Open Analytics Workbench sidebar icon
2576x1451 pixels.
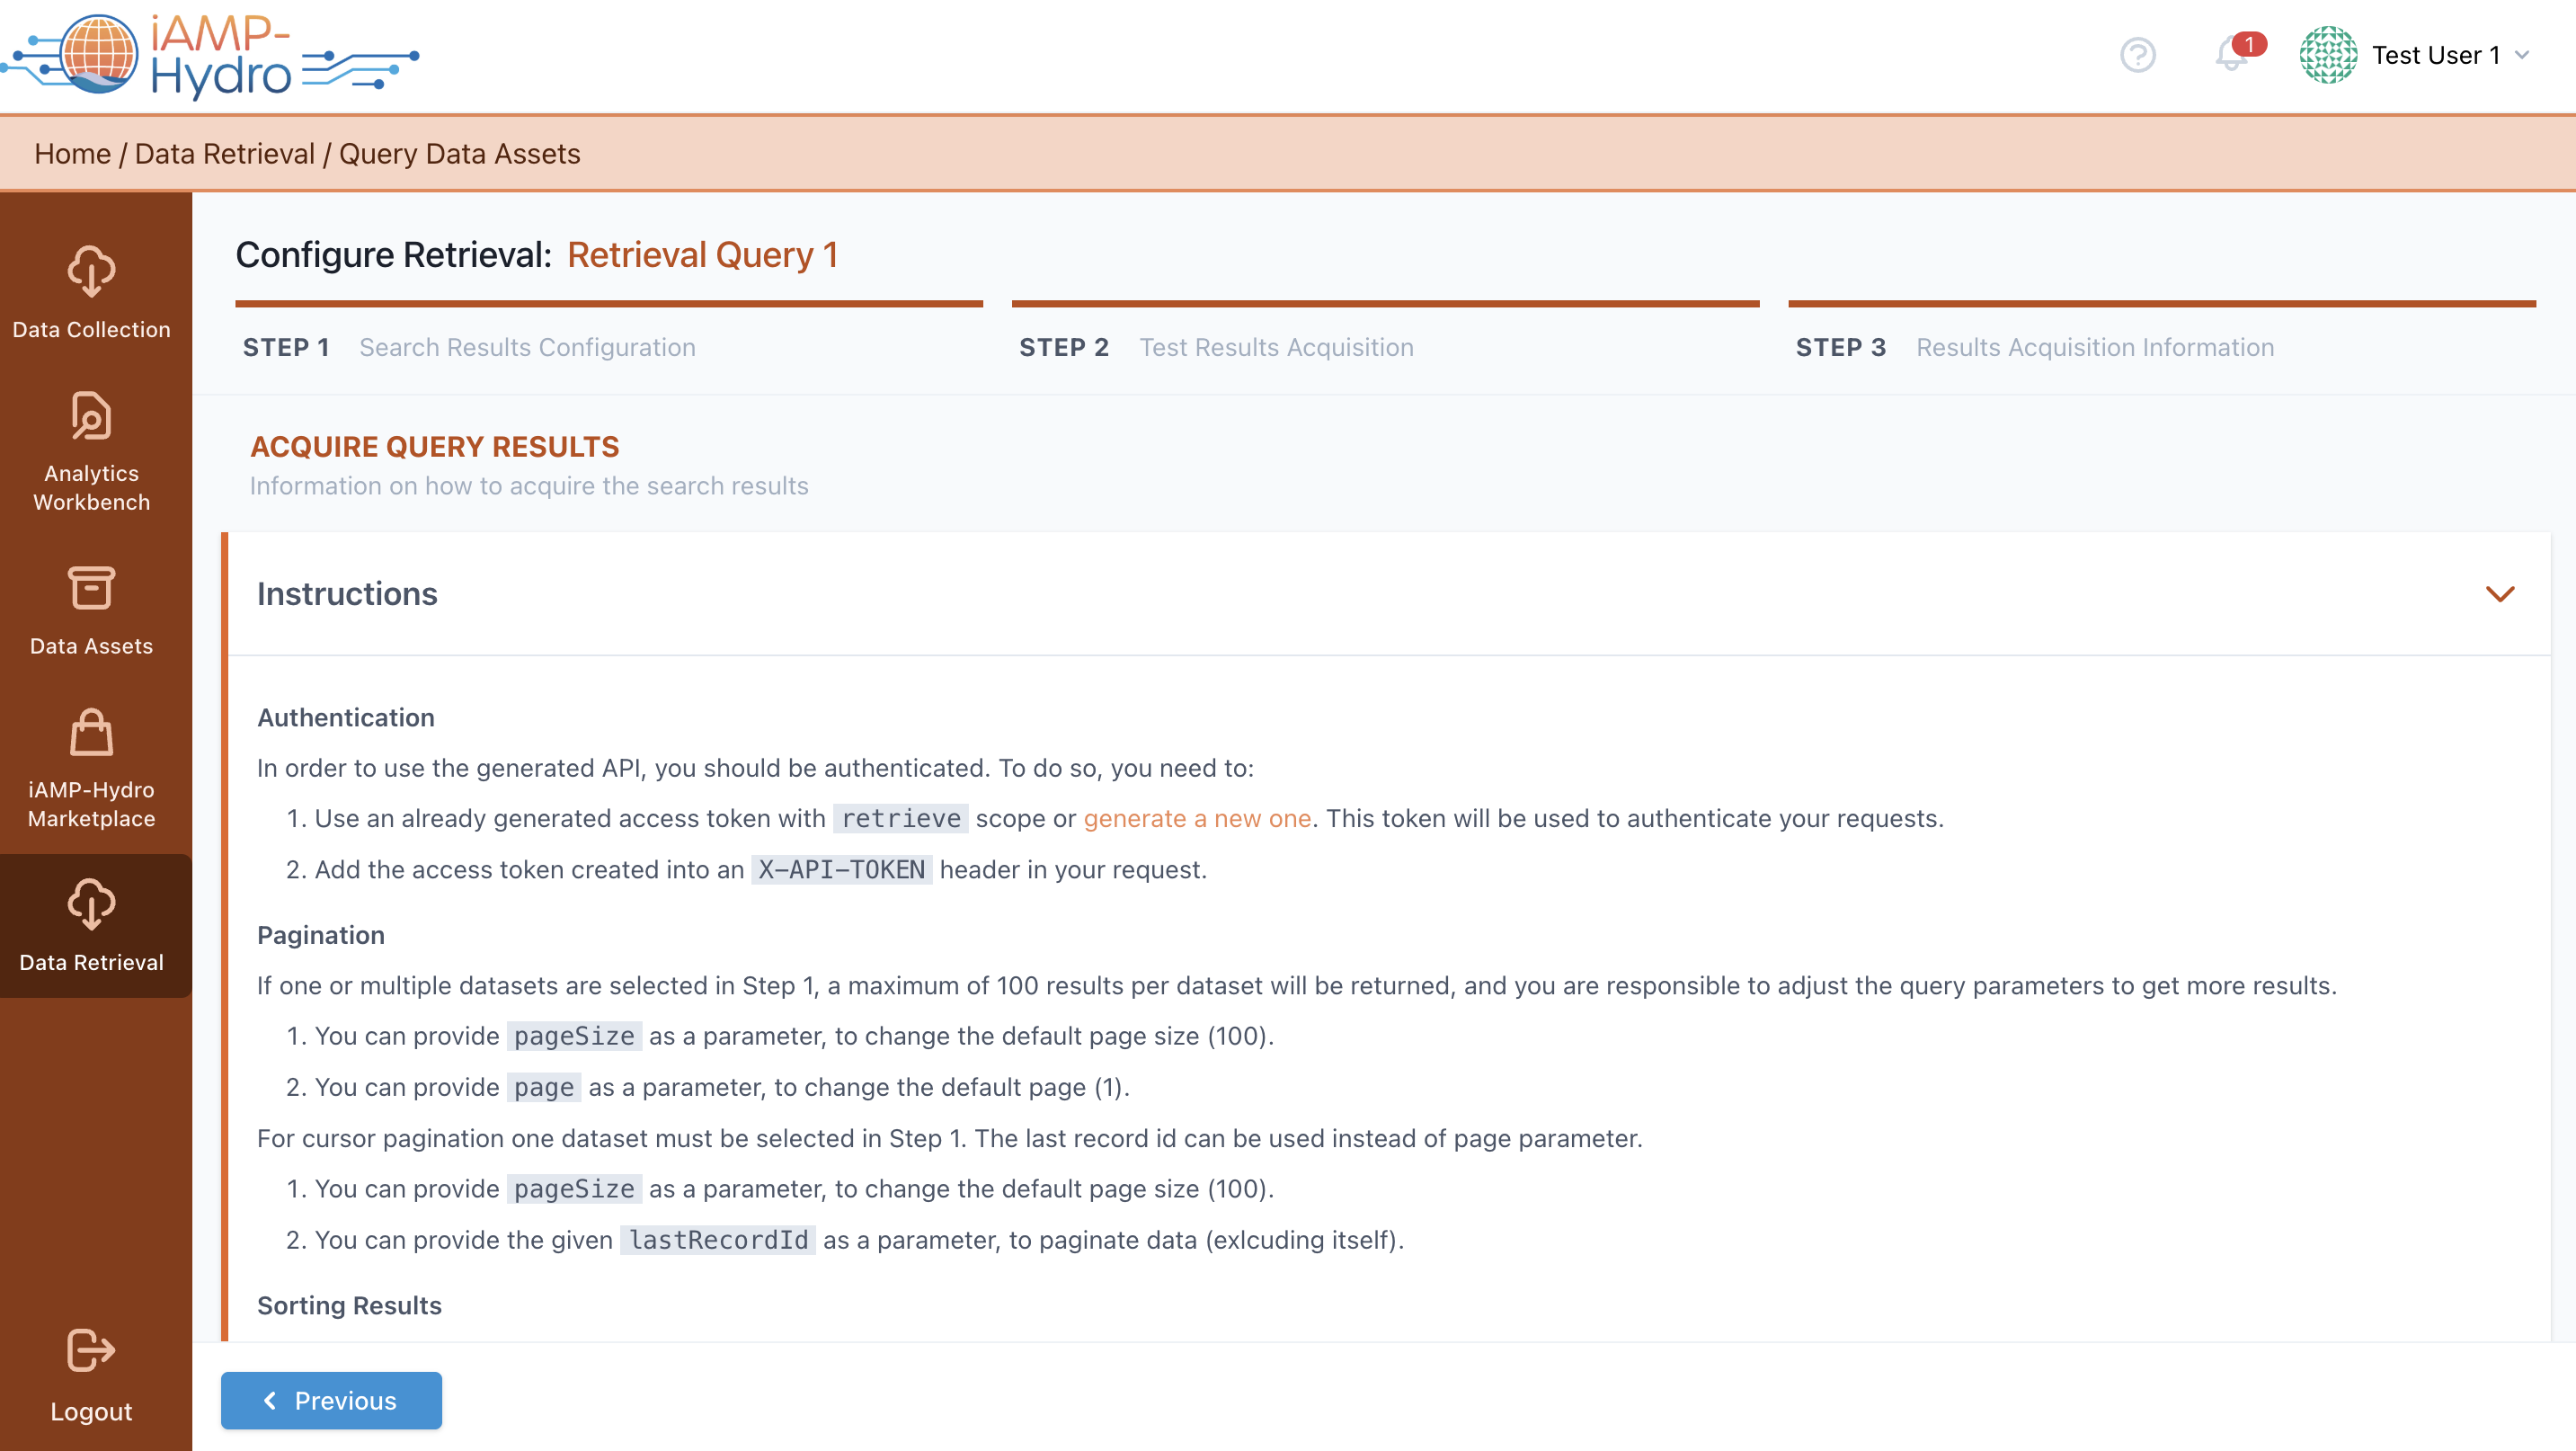point(91,416)
